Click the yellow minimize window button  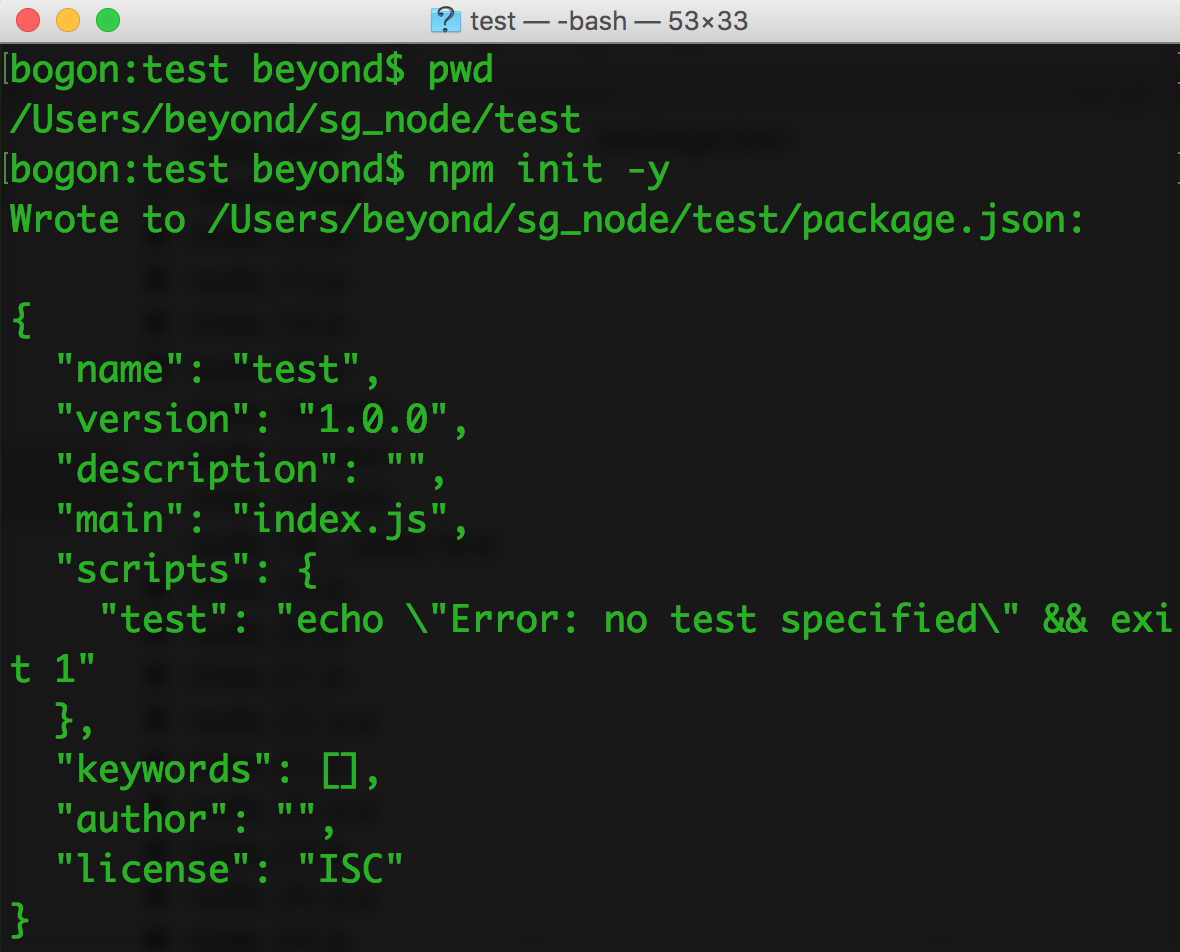68,20
